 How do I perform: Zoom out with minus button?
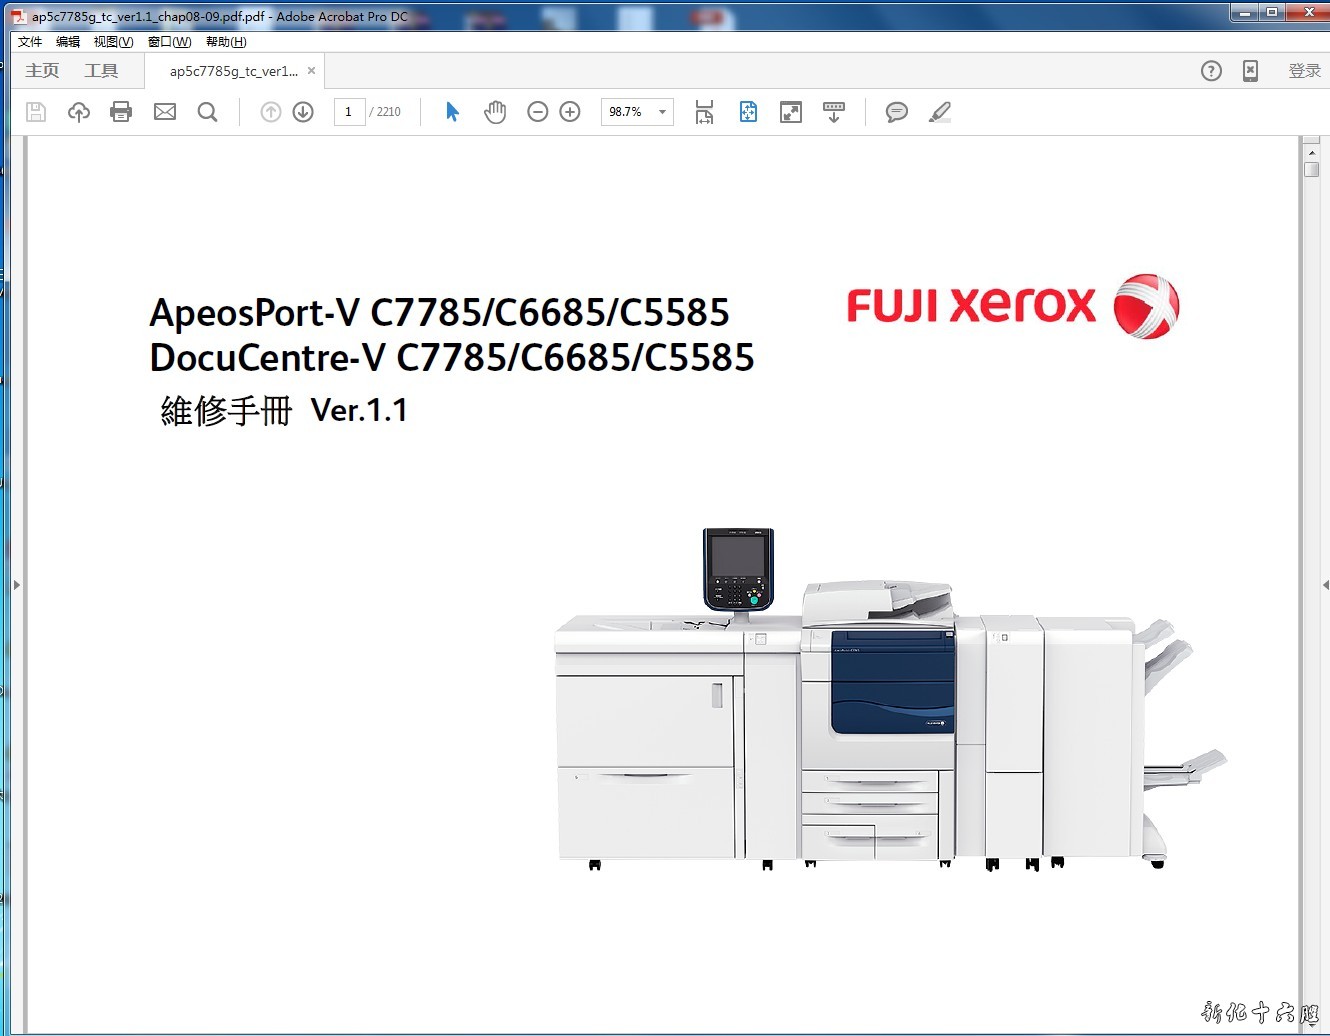[538, 112]
